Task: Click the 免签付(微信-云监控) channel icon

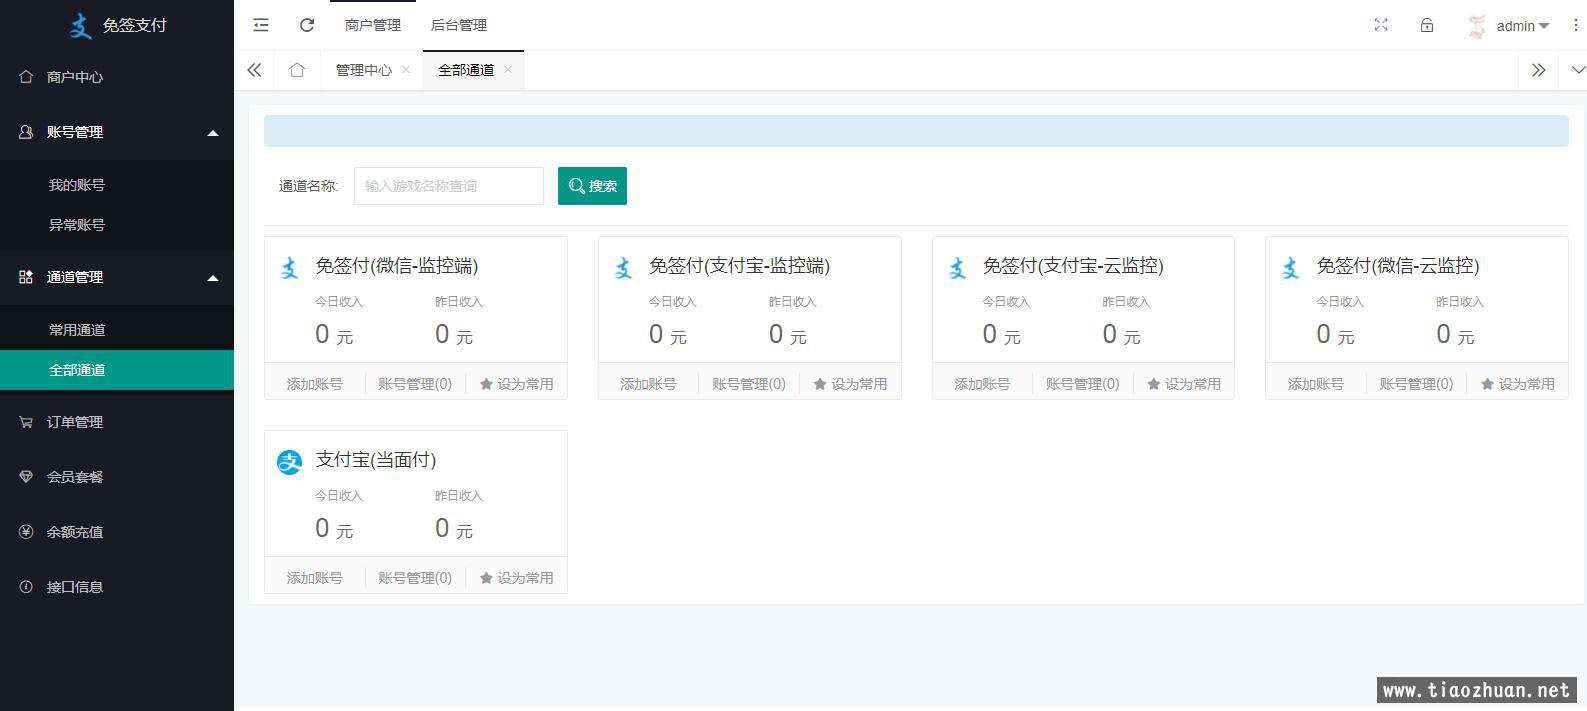Action: coord(1291,268)
